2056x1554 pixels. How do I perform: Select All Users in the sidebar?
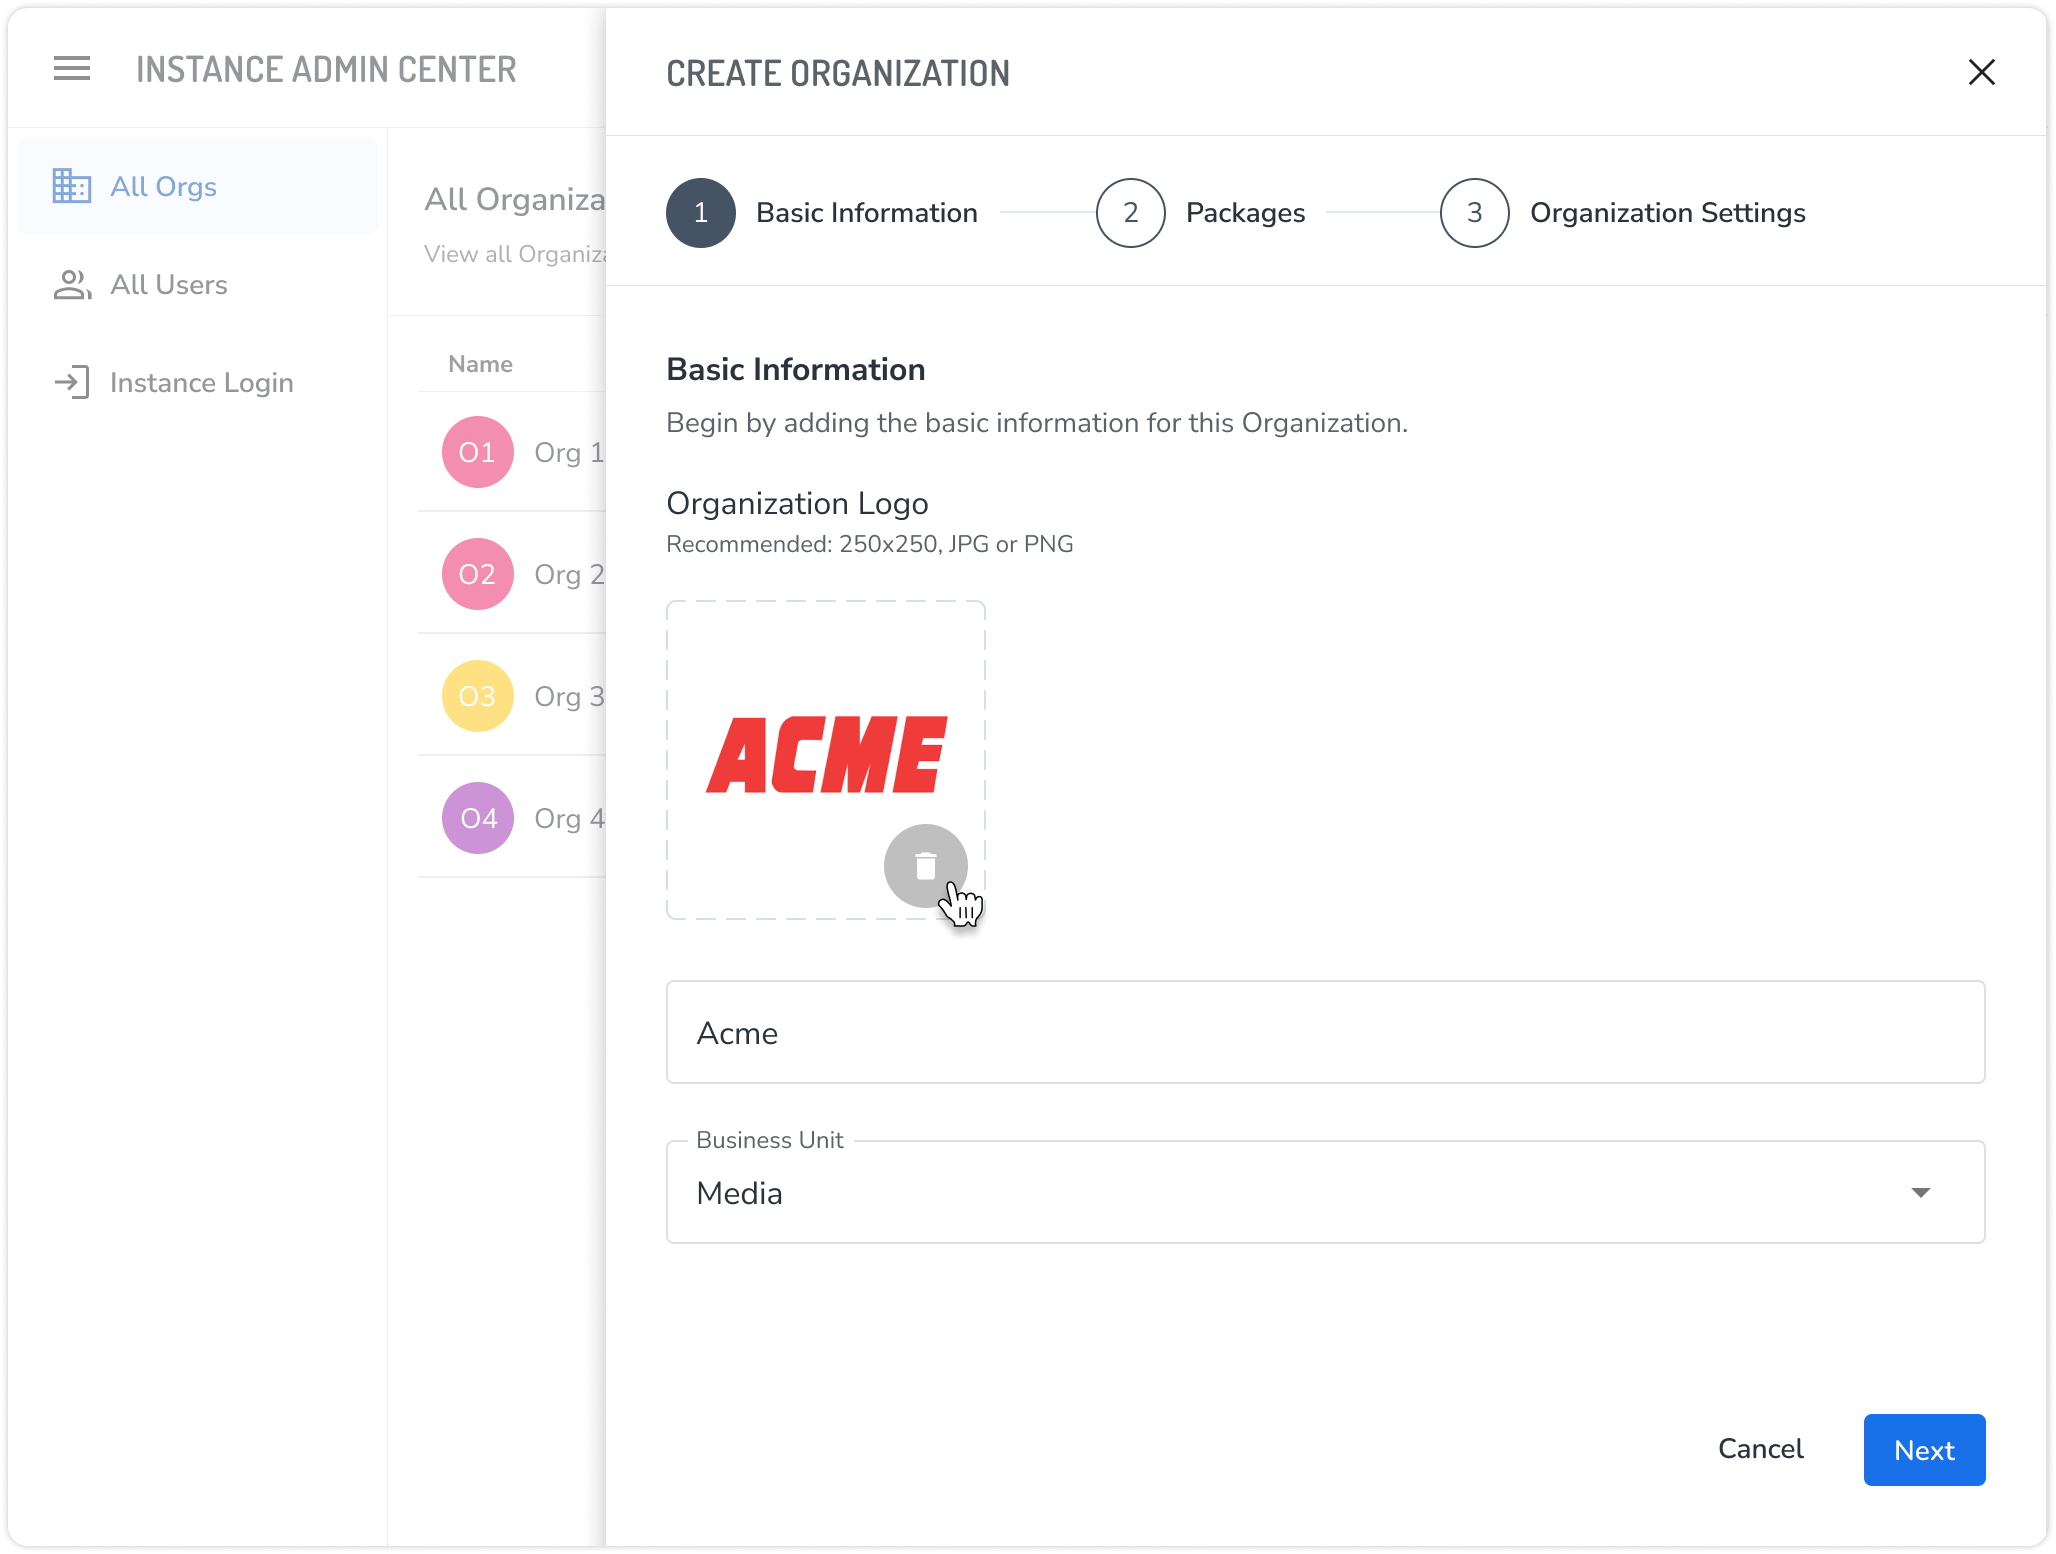click(169, 285)
